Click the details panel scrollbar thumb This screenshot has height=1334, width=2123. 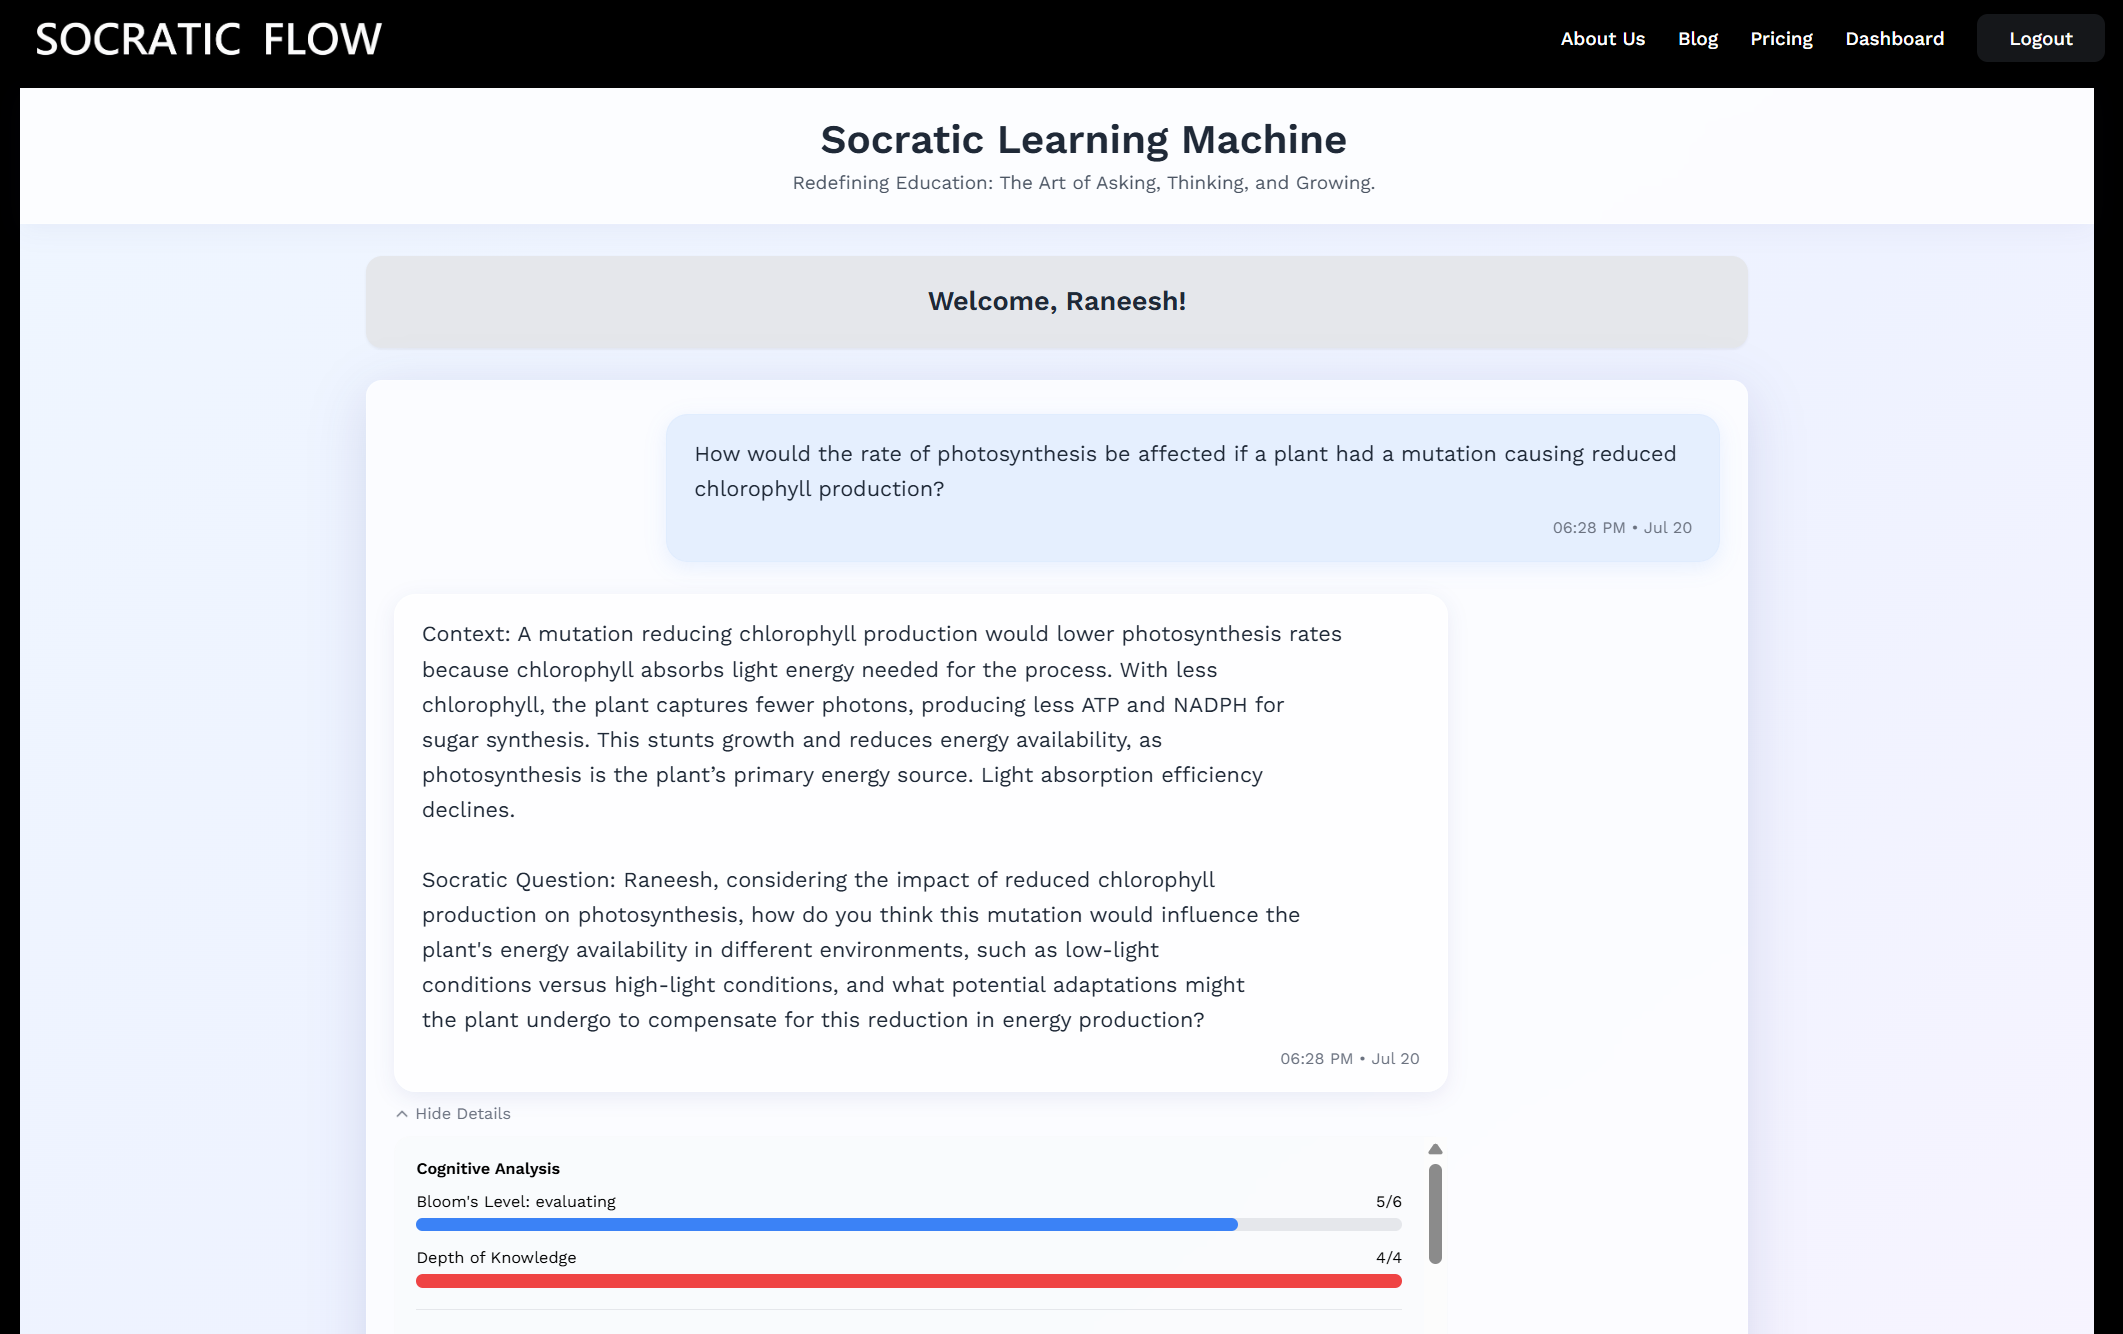(x=1435, y=1214)
